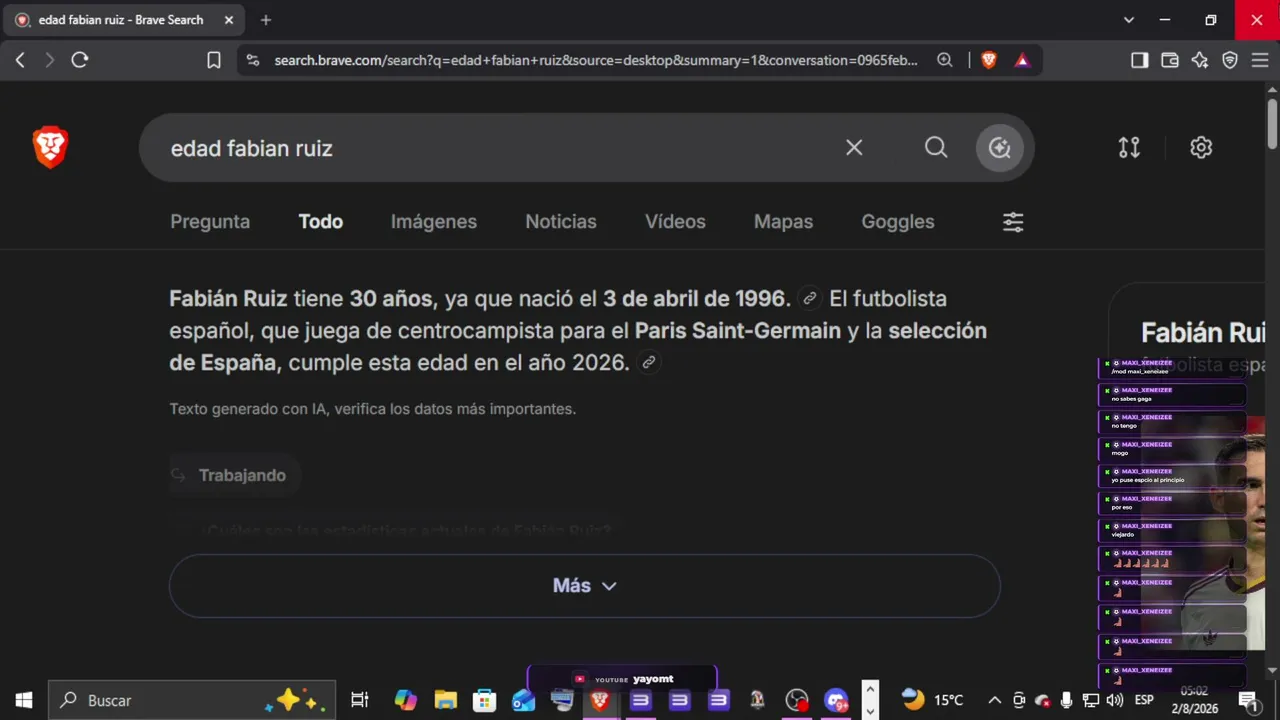Open the zoom indicator in address bar
Viewport: 1280px width, 720px height.
click(x=945, y=60)
